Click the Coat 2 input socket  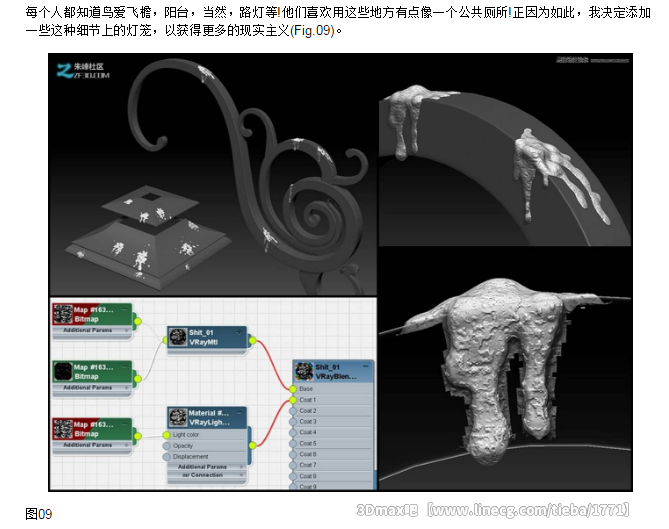pos(293,411)
